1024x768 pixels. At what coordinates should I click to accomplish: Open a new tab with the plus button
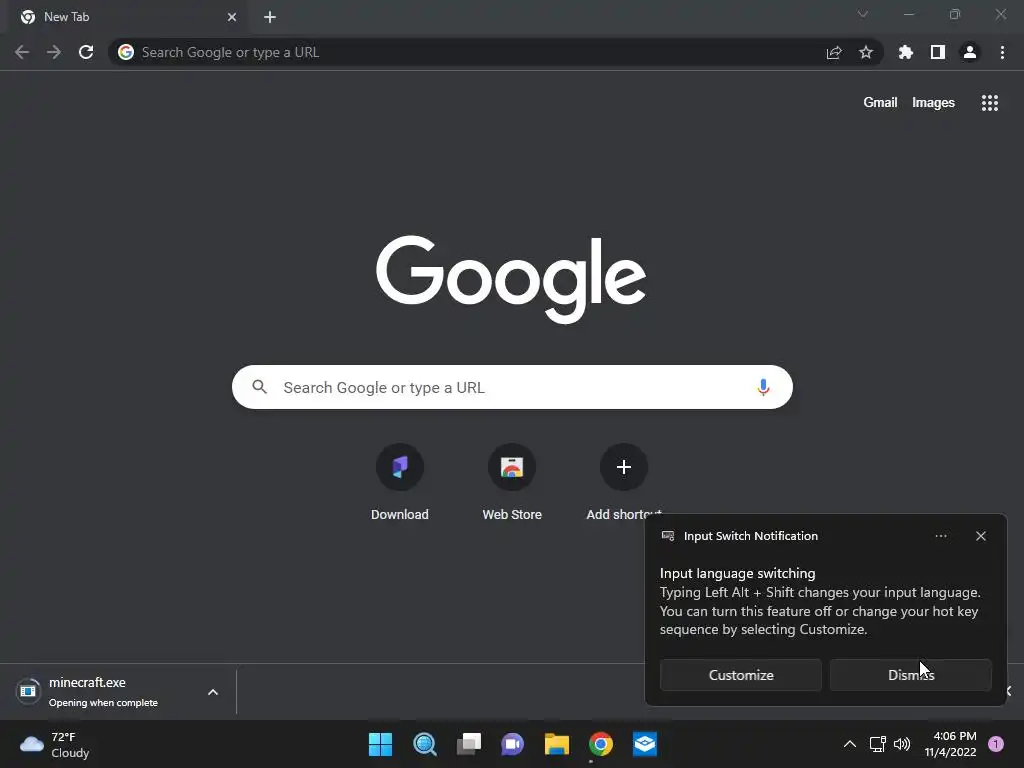(x=270, y=17)
